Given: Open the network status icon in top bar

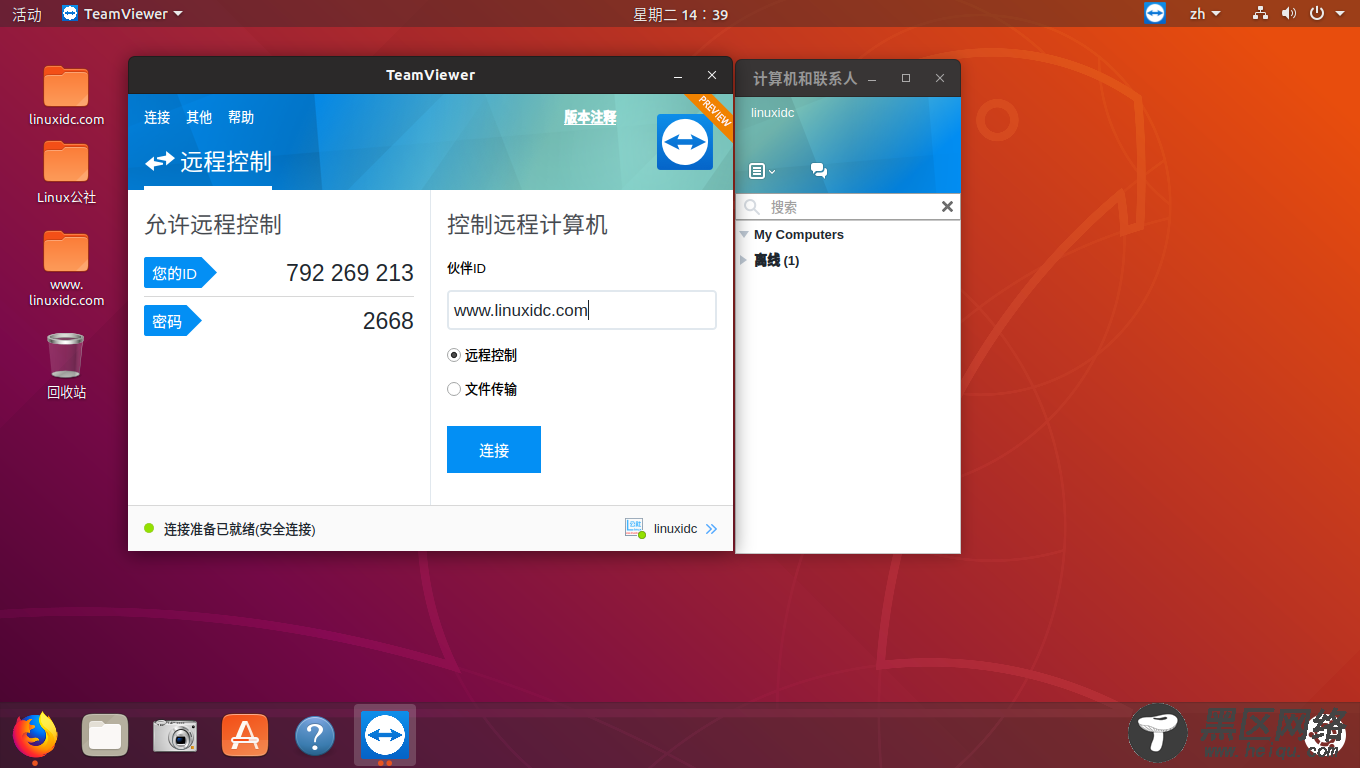Looking at the screenshot, I should point(1260,13).
